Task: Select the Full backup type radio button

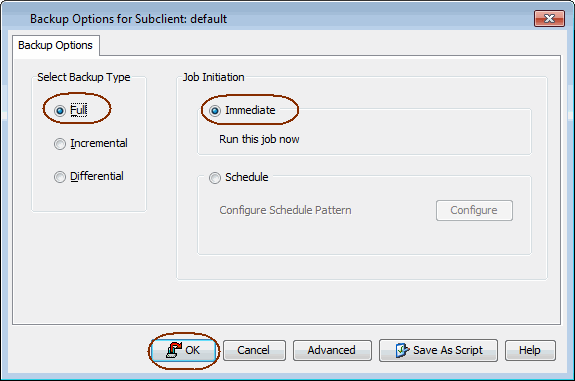Action: (x=60, y=110)
